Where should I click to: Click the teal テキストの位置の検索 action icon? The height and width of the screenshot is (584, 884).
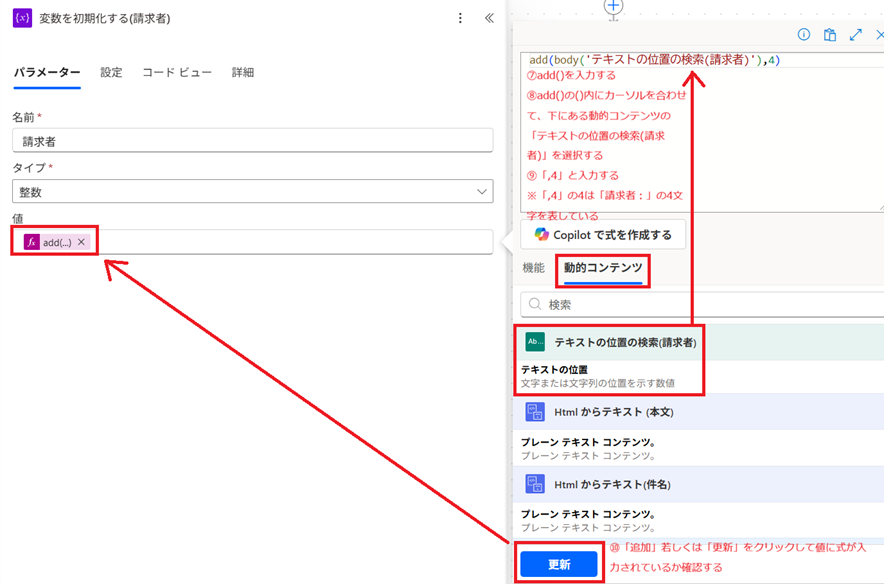(x=535, y=342)
